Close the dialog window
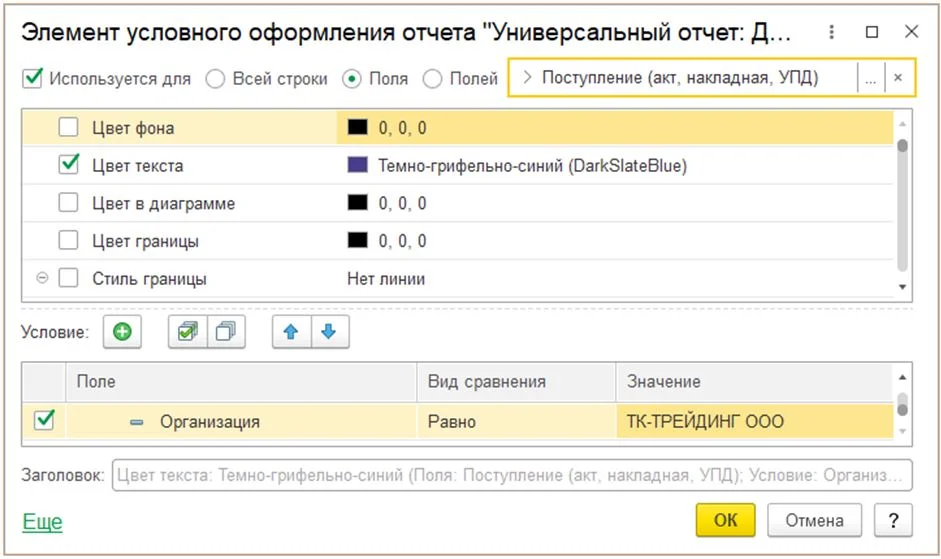Image resolution: width=941 pixels, height=559 pixels. (911, 31)
